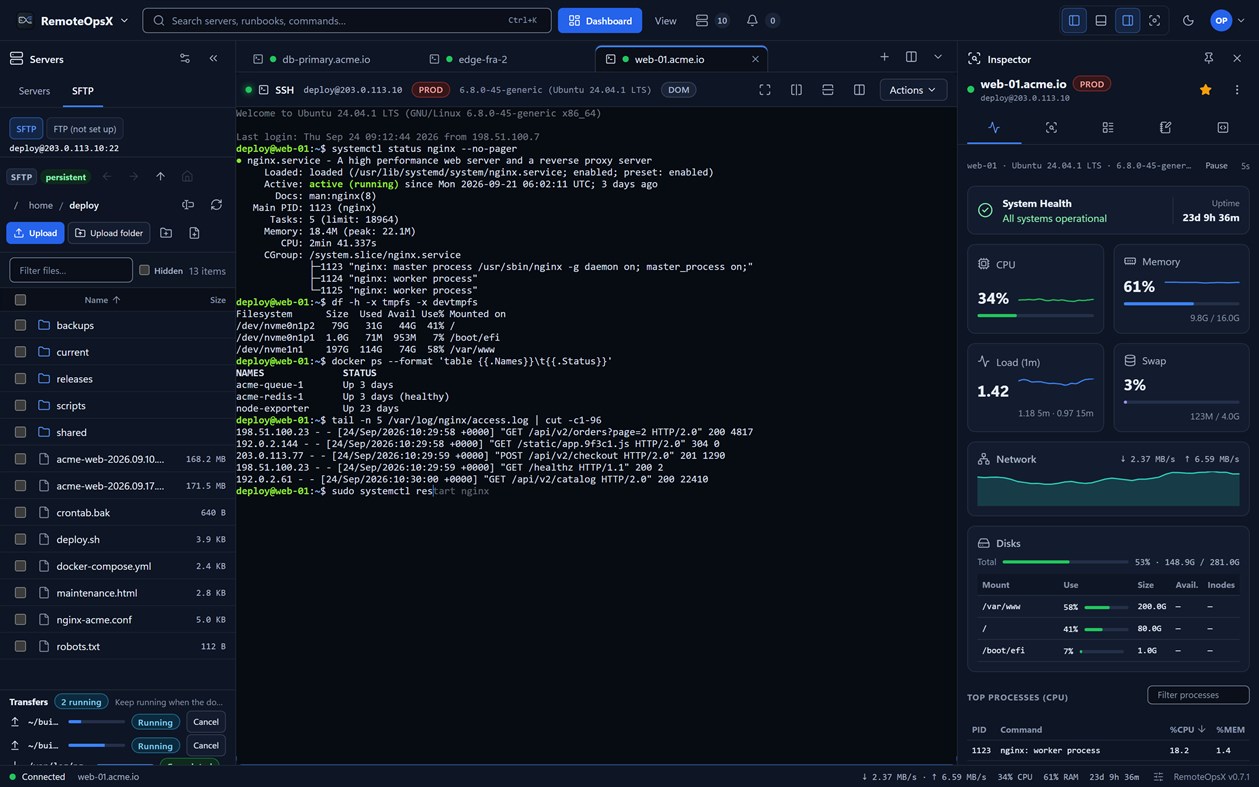Go to the Dashboard

(x=600, y=20)
